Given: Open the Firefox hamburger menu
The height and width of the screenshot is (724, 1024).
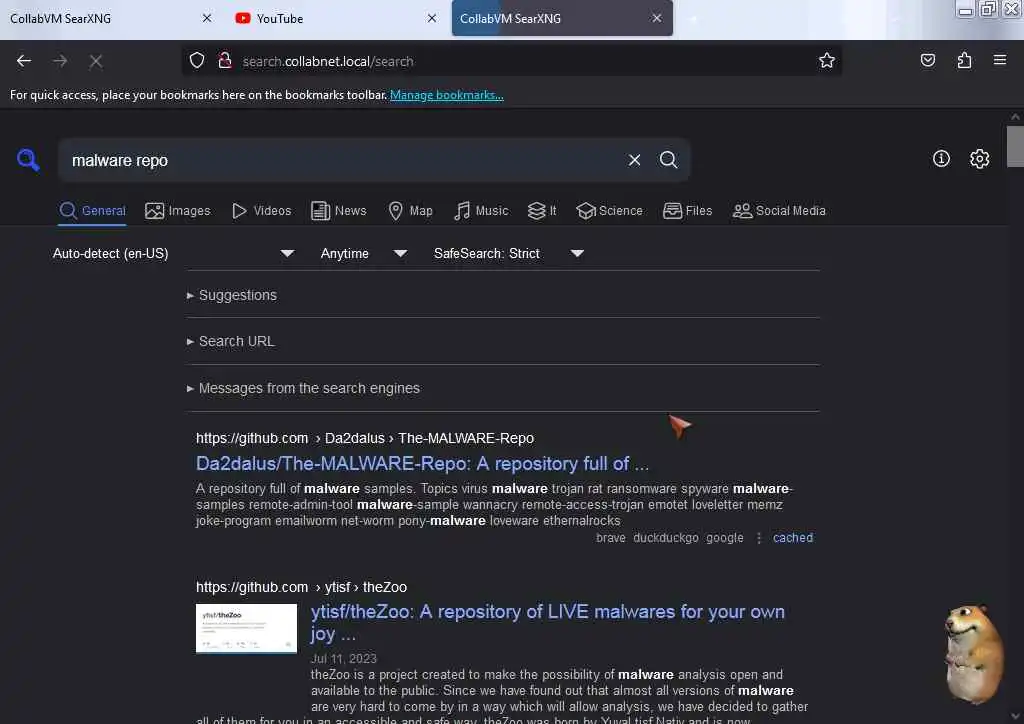Looking at the screenshot, I should 999,60.
